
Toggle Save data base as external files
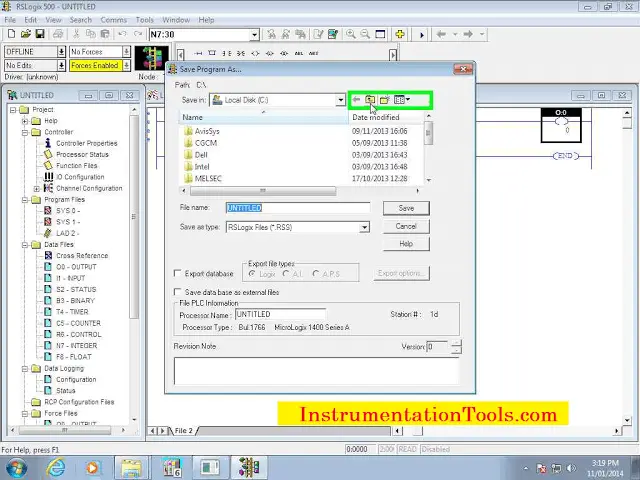click(177, 292)
